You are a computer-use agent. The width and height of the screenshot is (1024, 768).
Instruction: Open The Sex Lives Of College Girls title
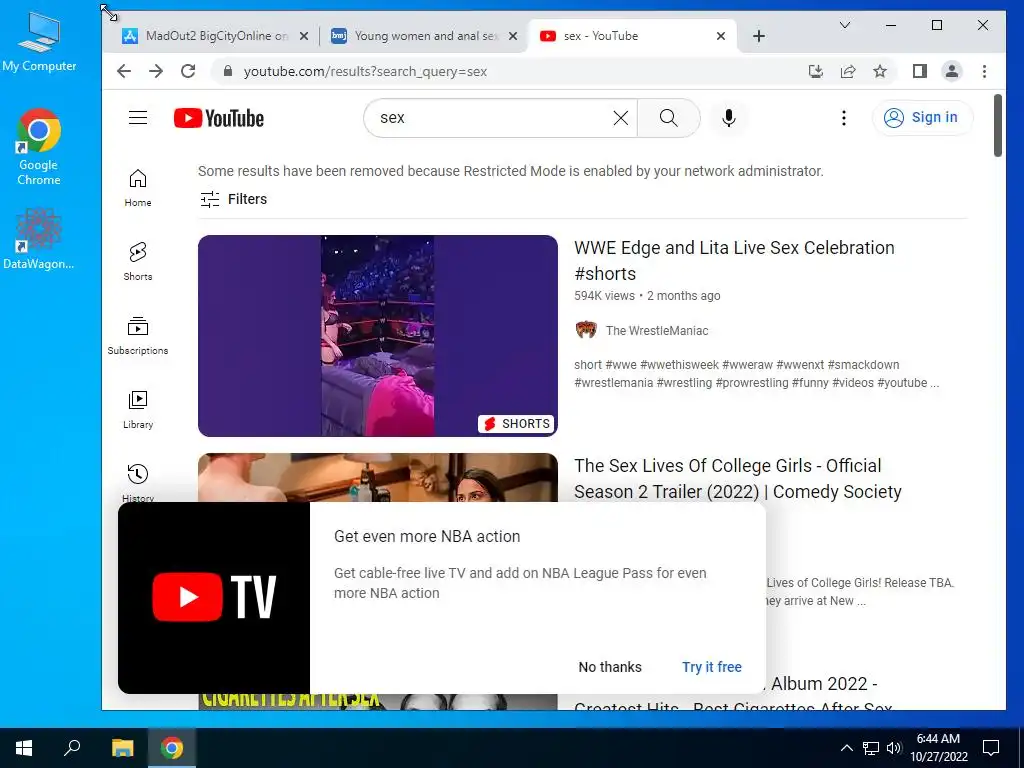click(x=737, y=478)
